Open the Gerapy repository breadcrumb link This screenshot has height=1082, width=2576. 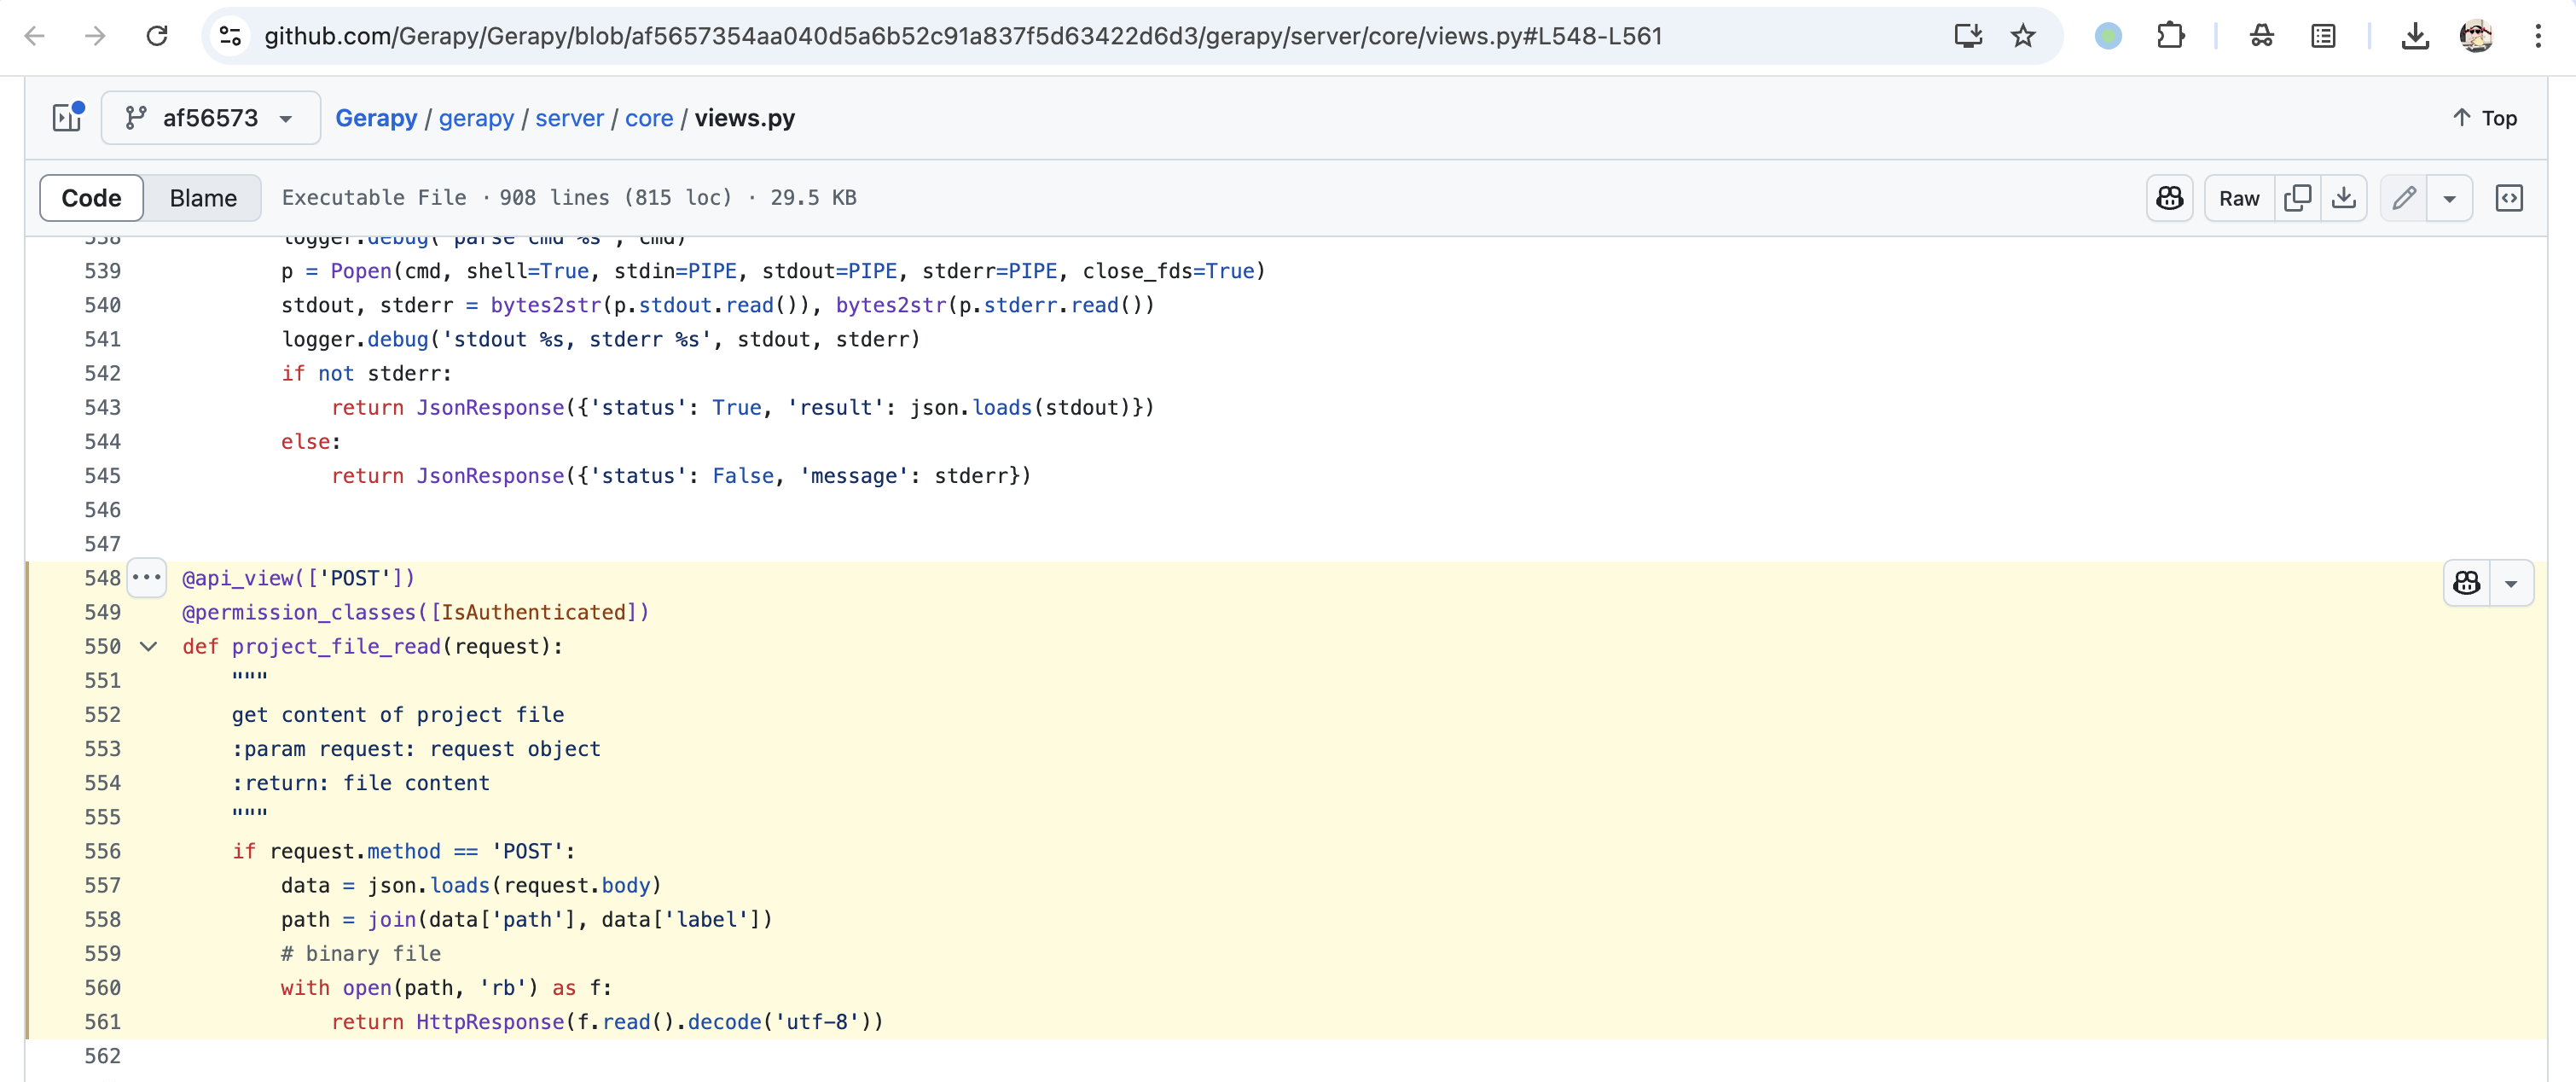pos(376,118)
